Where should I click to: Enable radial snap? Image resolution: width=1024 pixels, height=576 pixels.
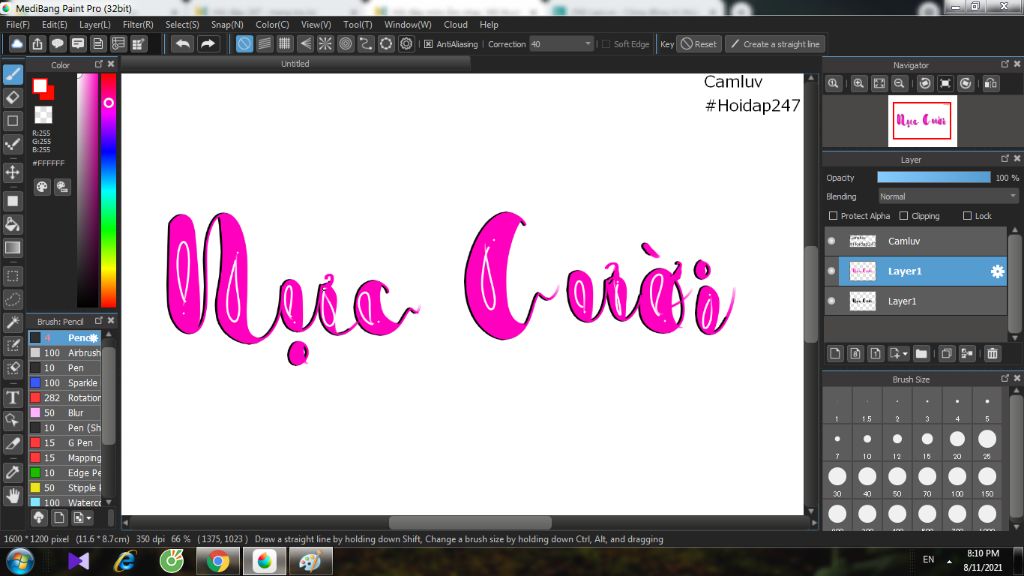325,44
